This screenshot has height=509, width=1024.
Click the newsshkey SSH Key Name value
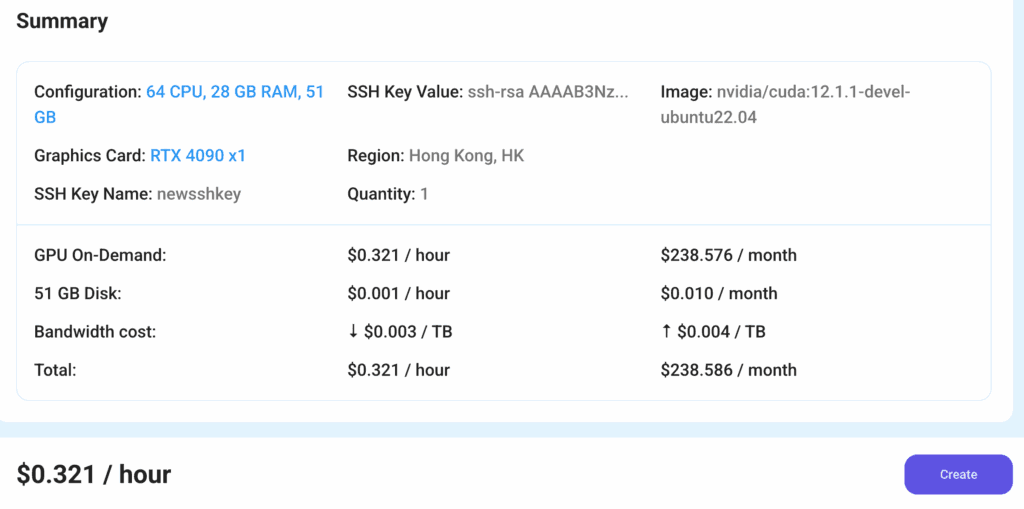[x=199, y=194]
